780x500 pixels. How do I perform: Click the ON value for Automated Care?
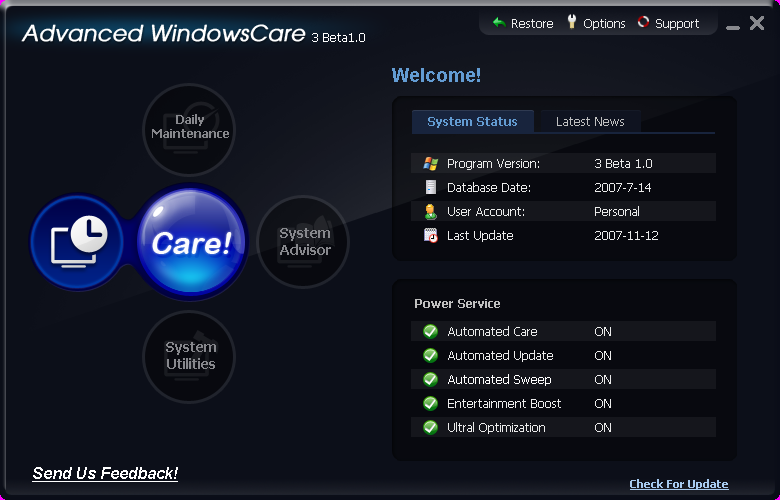point(603,331)
